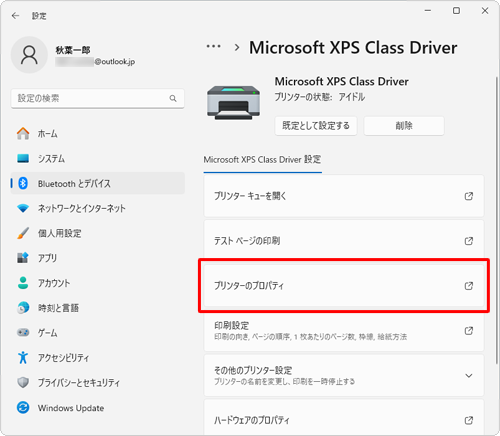
Task: Click the Bluetooth icon in sidebar
Action: pos(23,183)
